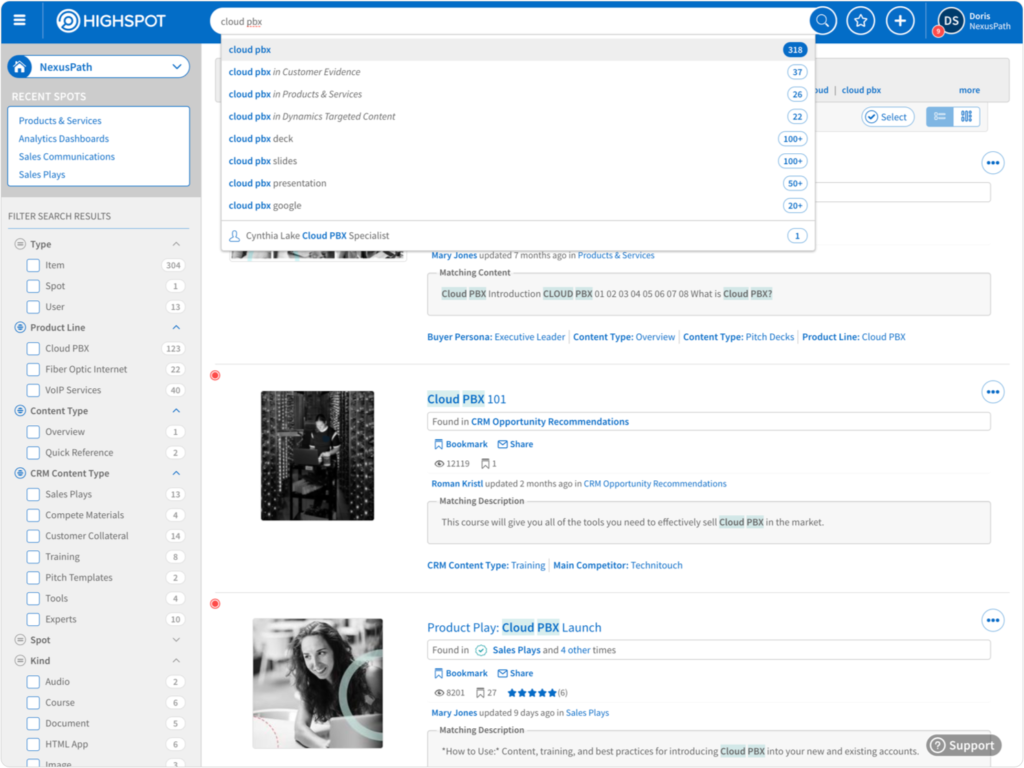
Task: Share the Product Play Cloud PBX Launch
Action: coord(515,673)
